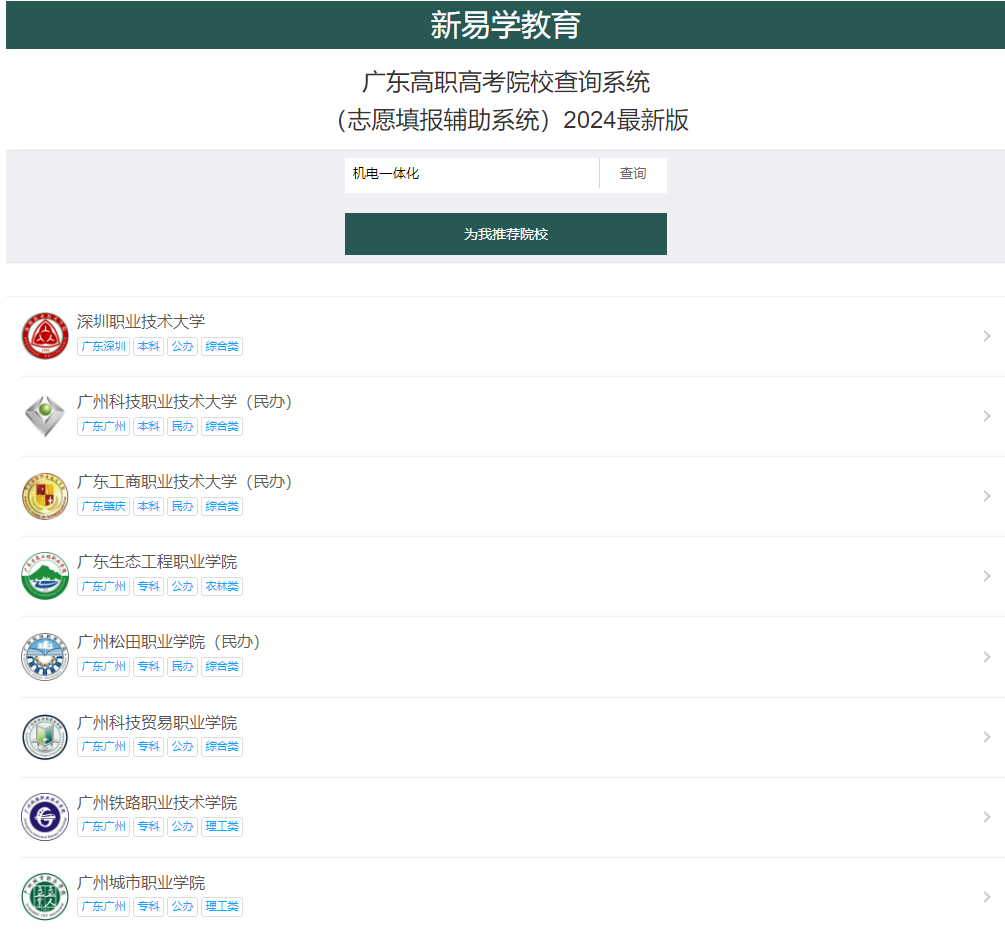Click the 广州科技贸易职业学院 logo
This screenshot has height=934, width=1005.
45,737
